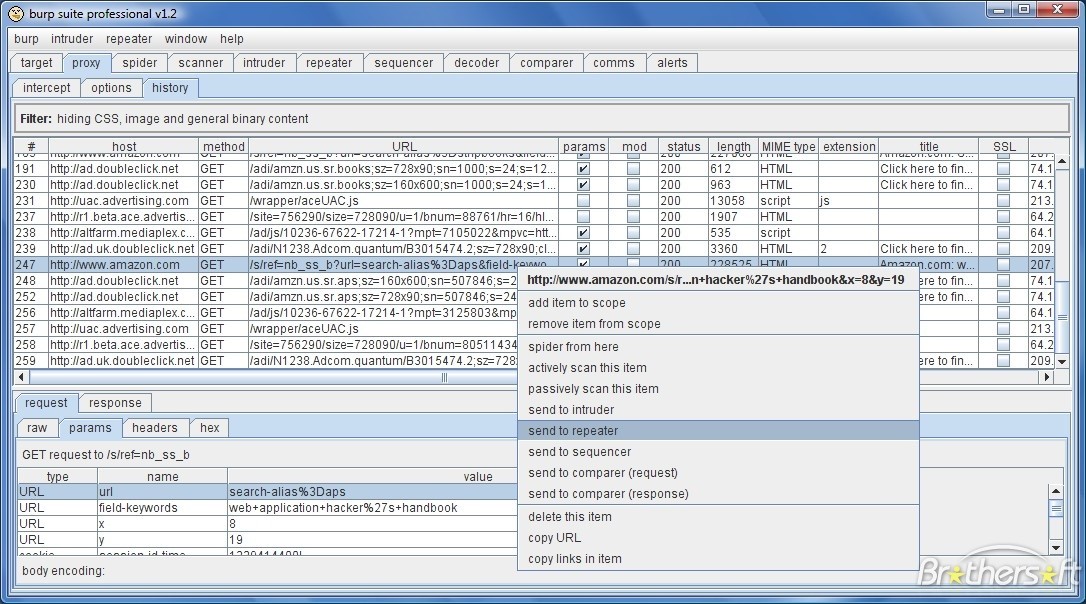Select 'actively scan this item' in the context menu
Screen dimensions: 1086x604
point(587,368)
